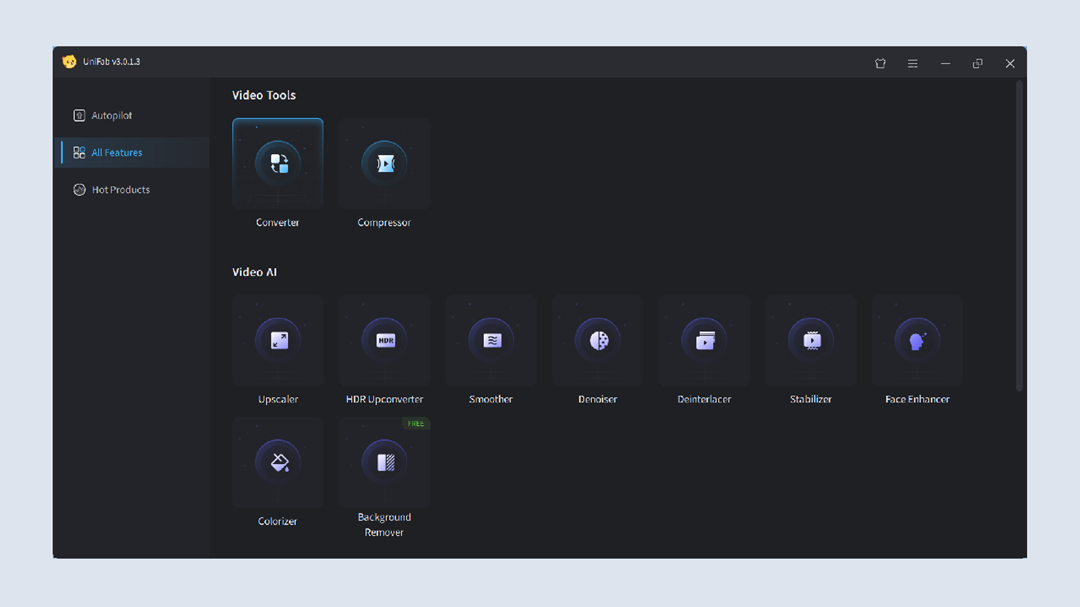Open the Denoiser tool

pos(598,340)
